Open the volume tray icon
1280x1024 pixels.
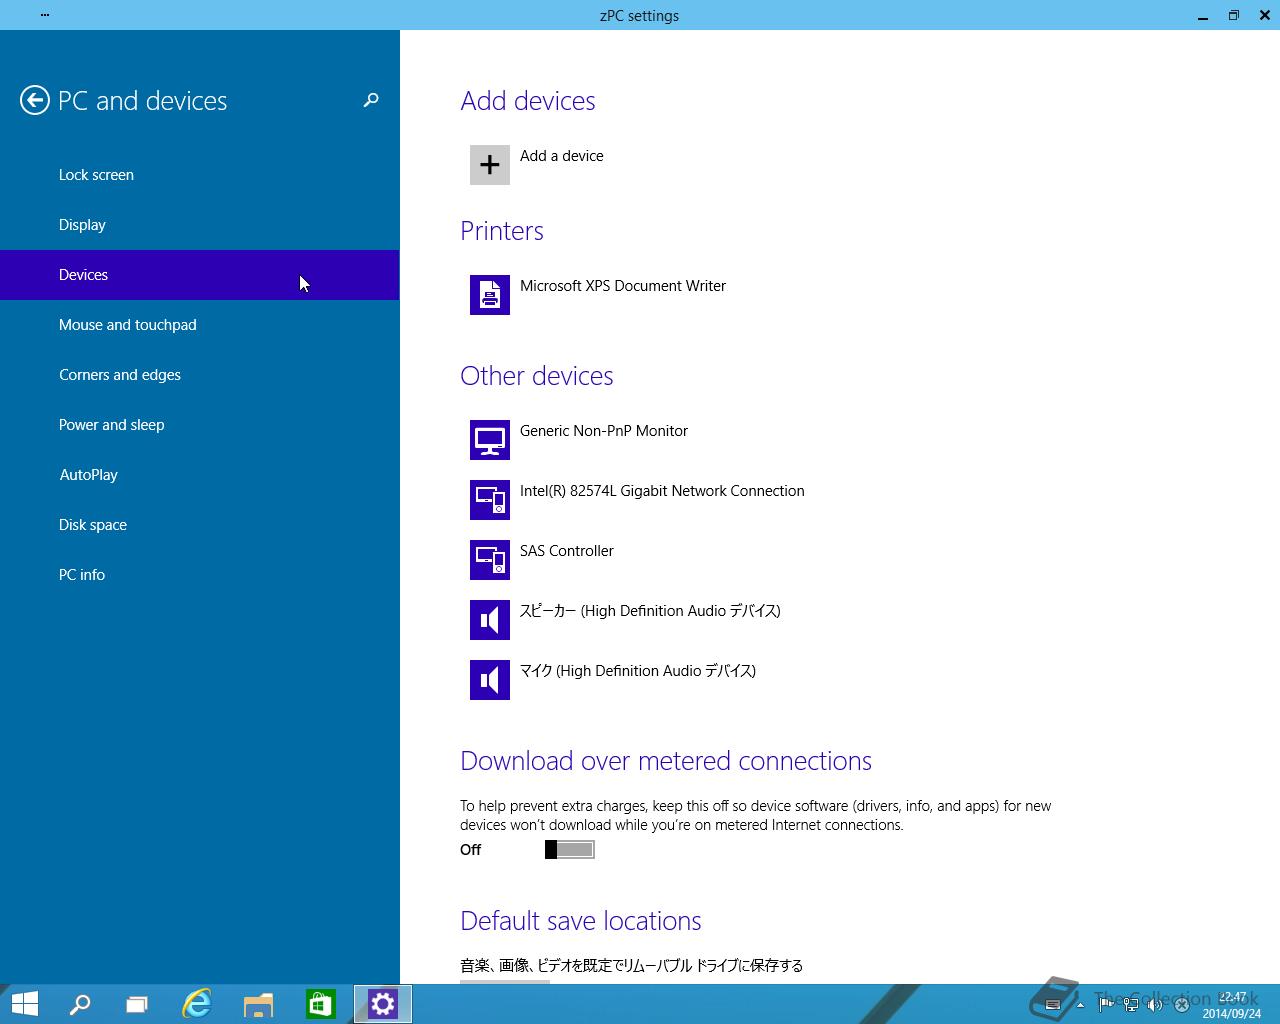pos(1155,1005)
